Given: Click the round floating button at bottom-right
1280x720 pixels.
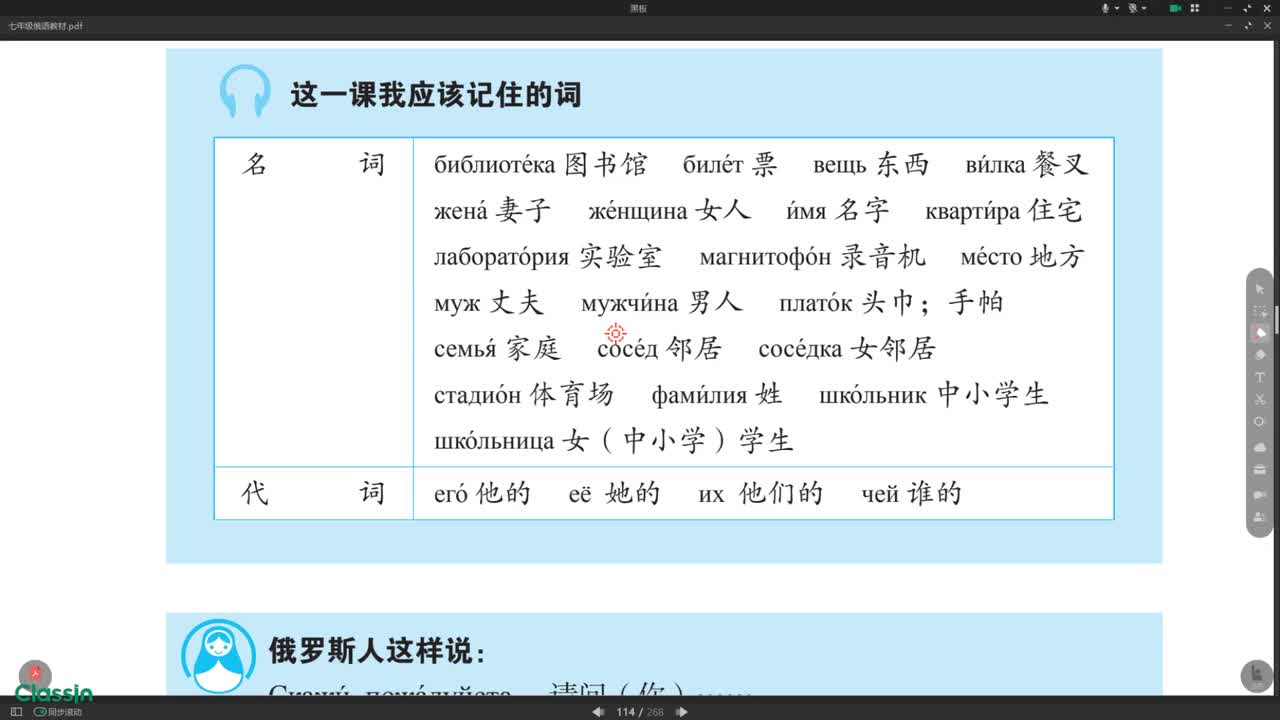Looking at the screenshot, I should click(x=1256, y=675).
